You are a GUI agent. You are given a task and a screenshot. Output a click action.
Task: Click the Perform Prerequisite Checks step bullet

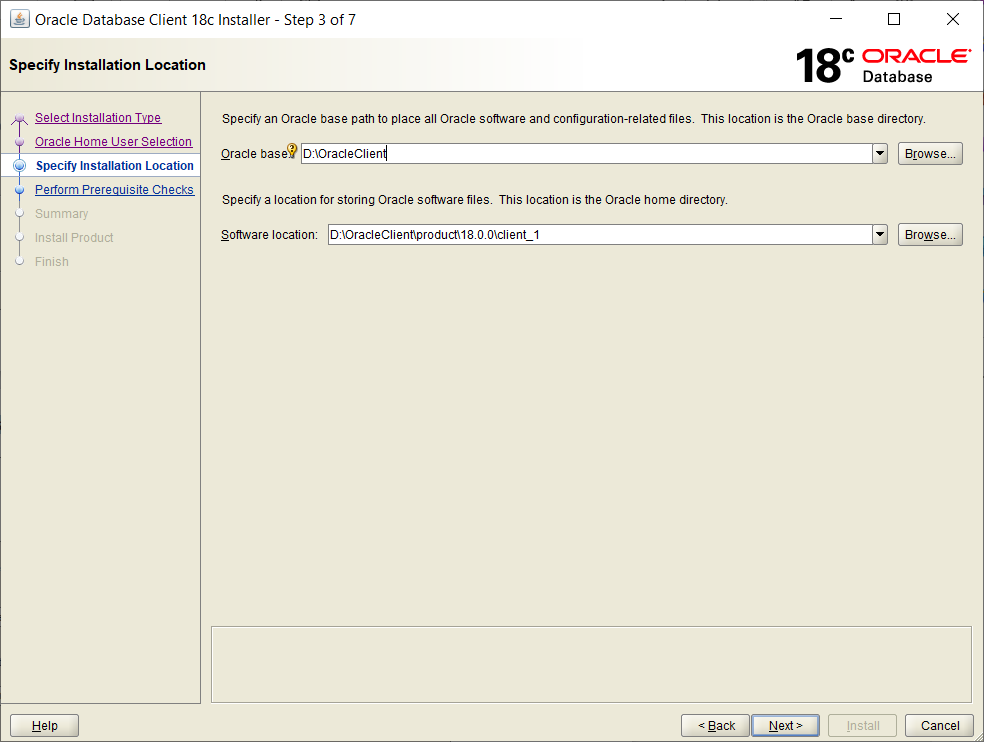tap(19, 190)
